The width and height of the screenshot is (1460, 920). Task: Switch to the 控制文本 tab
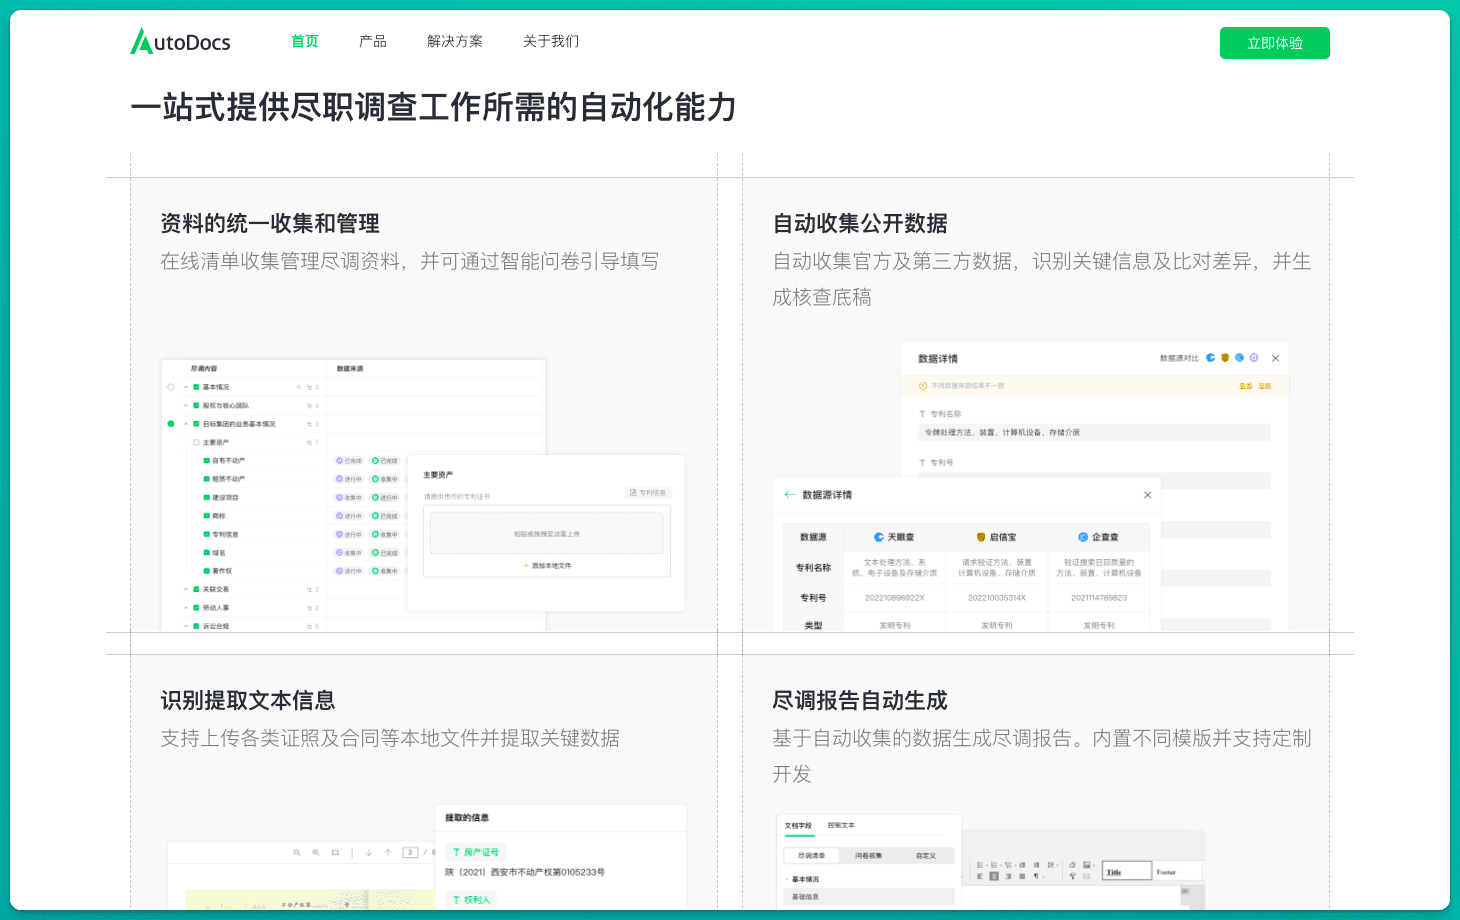841,825
